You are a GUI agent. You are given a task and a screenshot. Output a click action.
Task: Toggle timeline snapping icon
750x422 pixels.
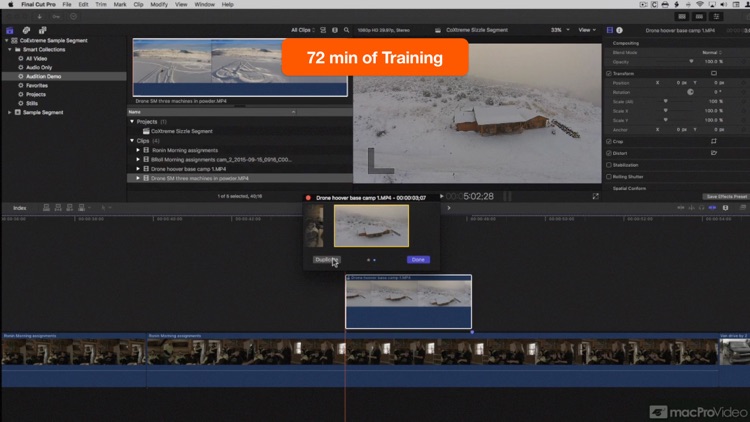tap(713, 208)
